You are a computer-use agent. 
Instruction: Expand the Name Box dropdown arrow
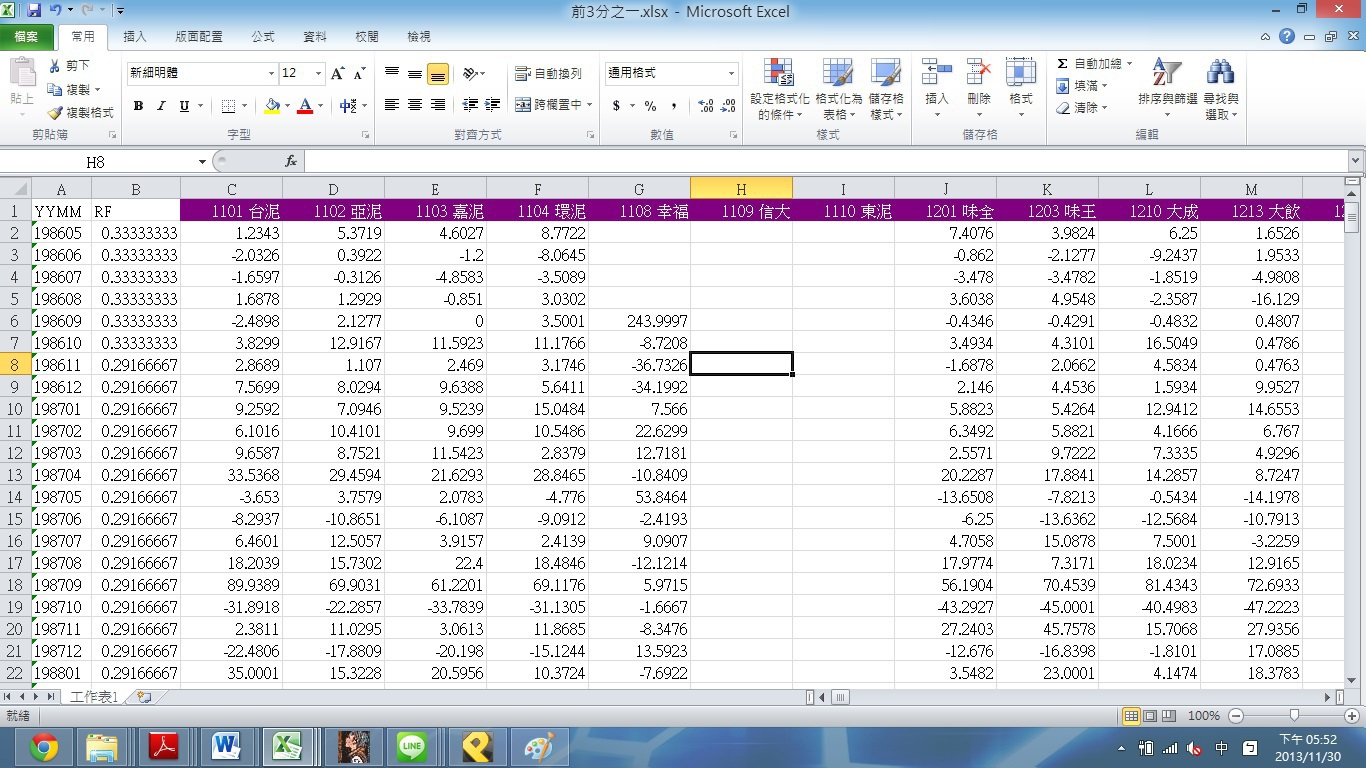[x=203, y=162]
